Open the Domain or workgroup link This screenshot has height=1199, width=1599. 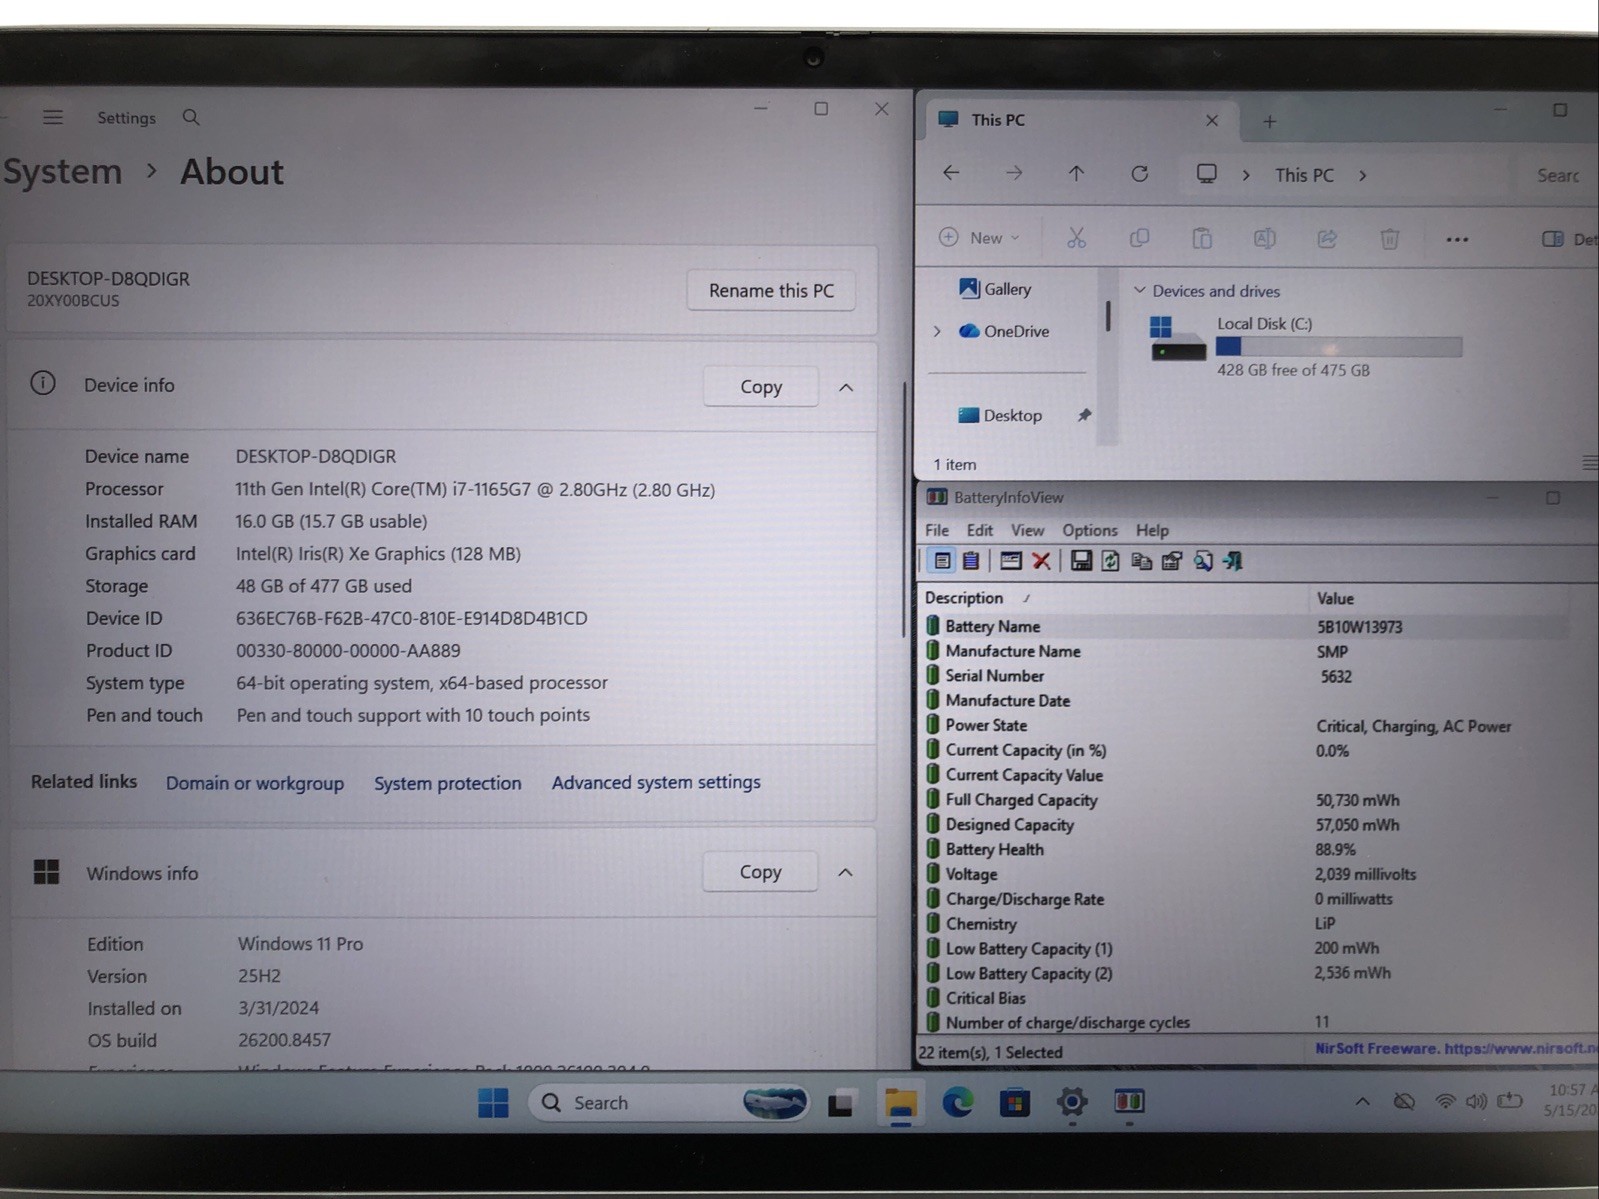click(x=255, y=783)
